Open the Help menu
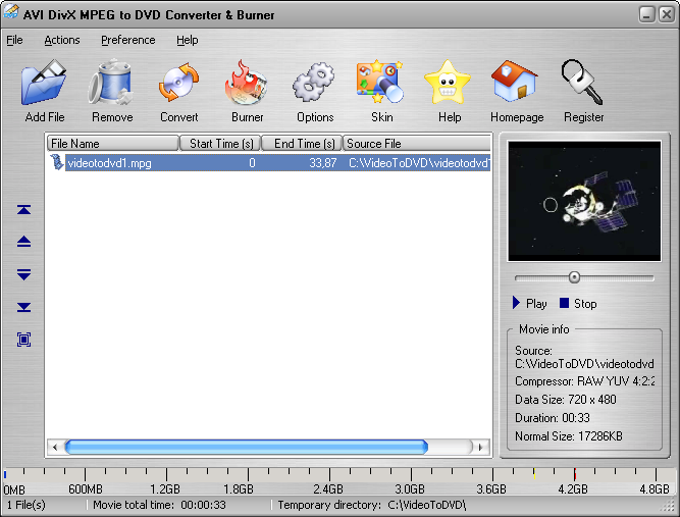Image resolution: width=680 pixels, height=517 pixels. click(187, 40)
